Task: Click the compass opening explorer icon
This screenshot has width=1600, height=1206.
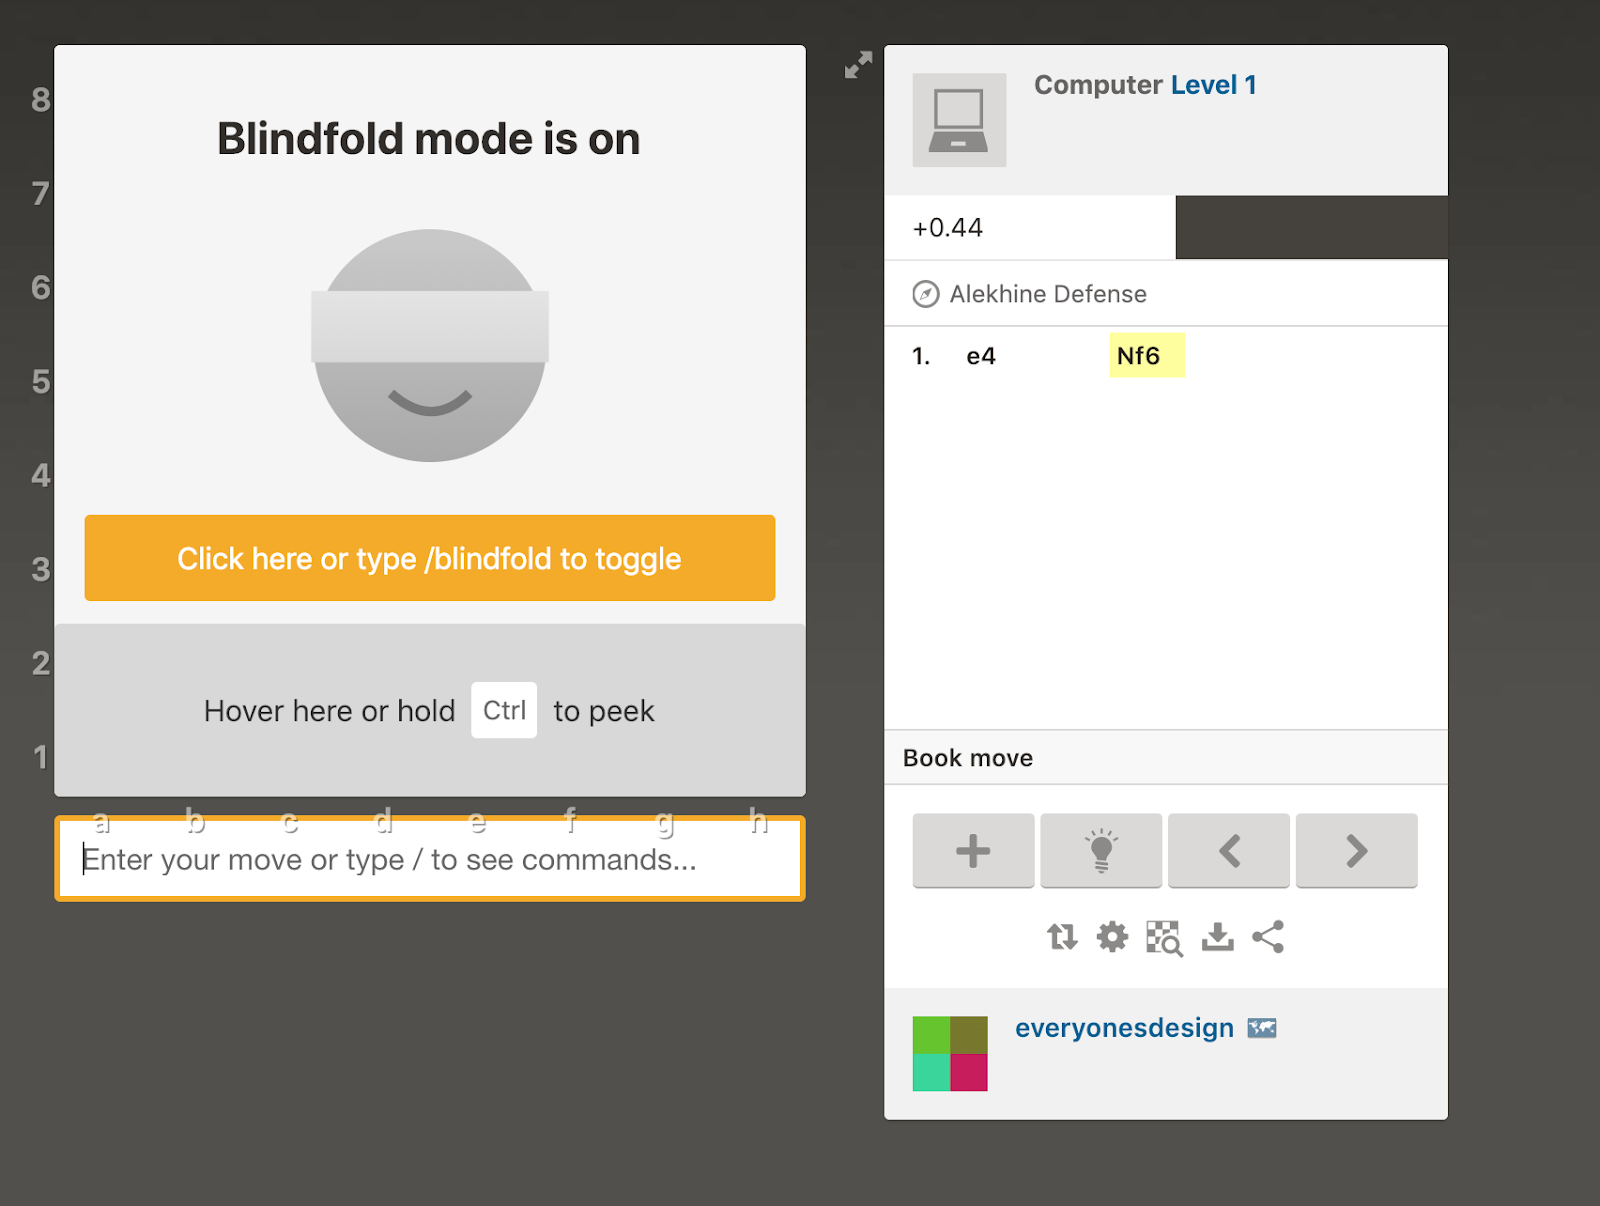Action: 926,294
